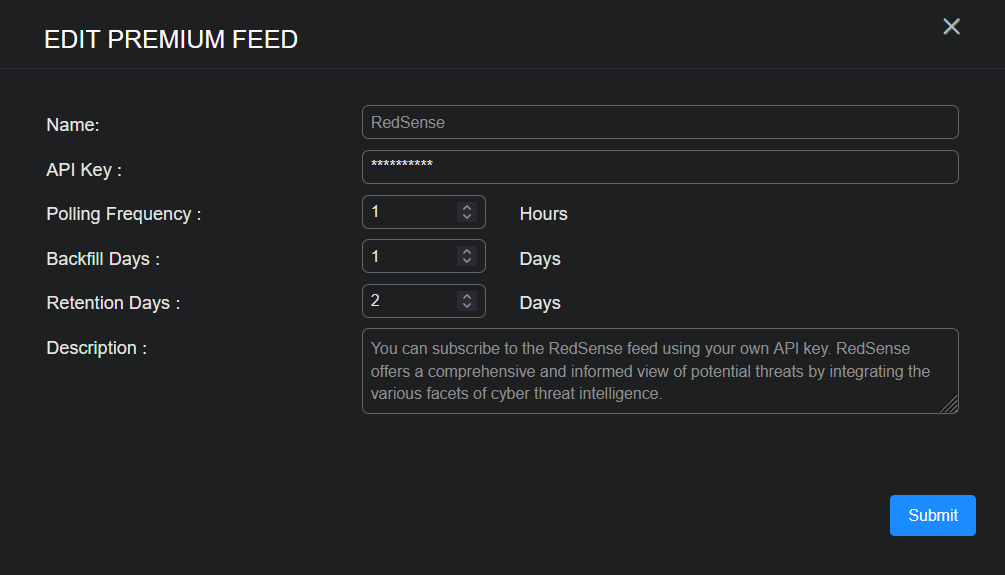Increase the Polling Frequency value by one
This screenshot has height=575, width=1005.
coord(466,207)
